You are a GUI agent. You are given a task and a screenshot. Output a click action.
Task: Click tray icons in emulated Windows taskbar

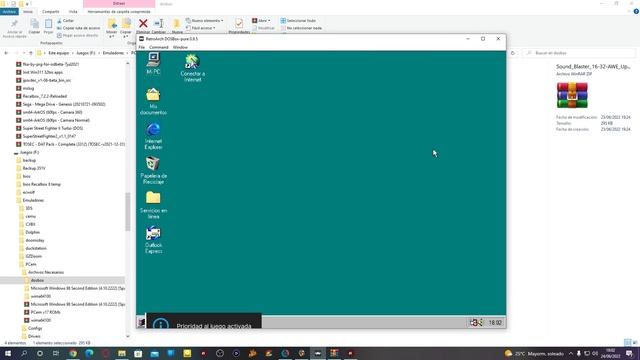point(476,322)
